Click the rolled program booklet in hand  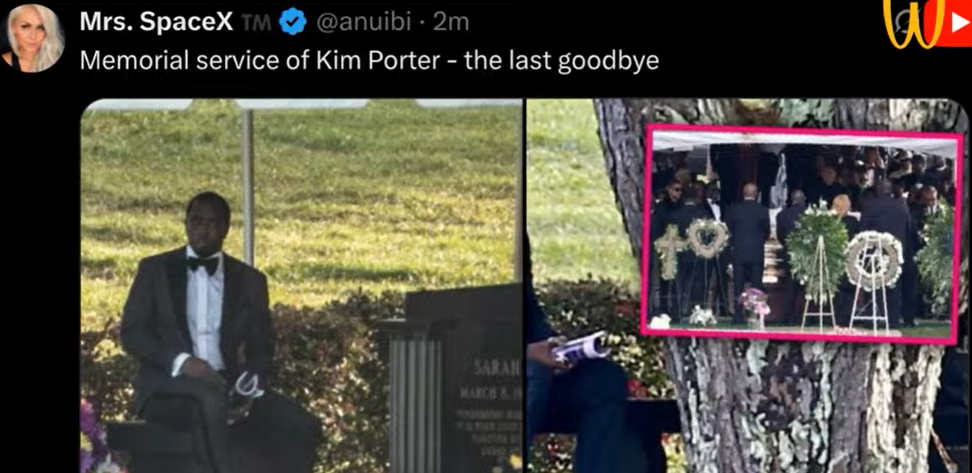point(580,348)
